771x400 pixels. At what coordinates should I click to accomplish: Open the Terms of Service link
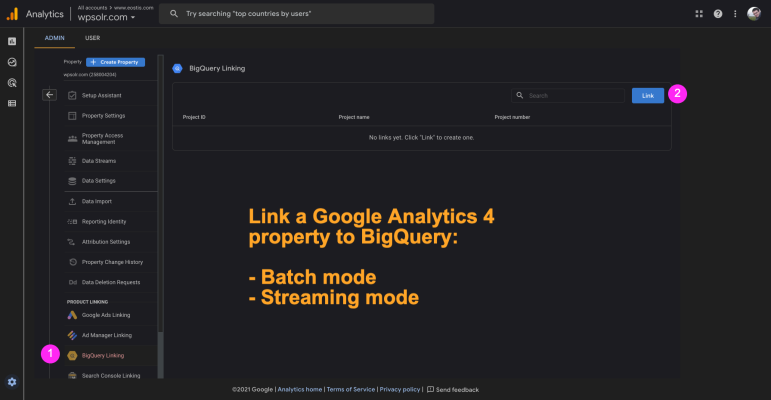[x=351, y=390]
